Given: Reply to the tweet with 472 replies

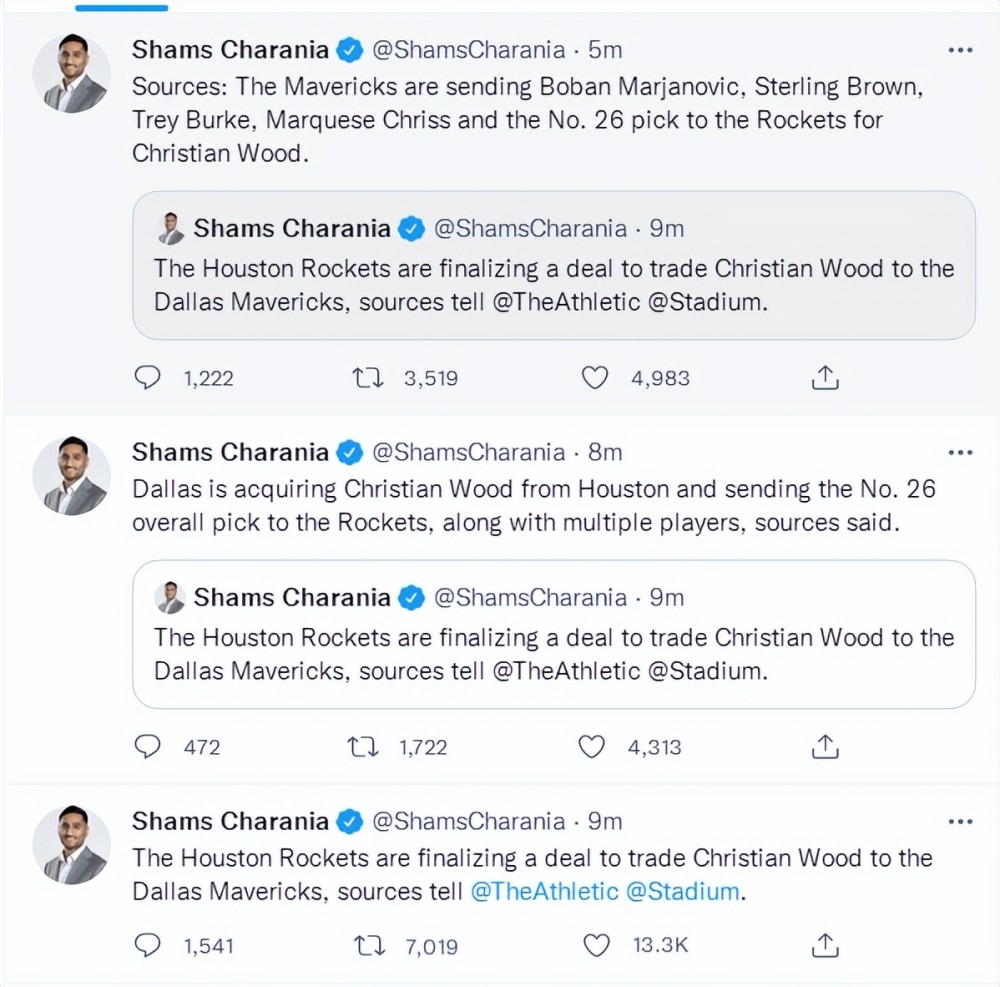Looking at the screenshot, I should (147, 747).
